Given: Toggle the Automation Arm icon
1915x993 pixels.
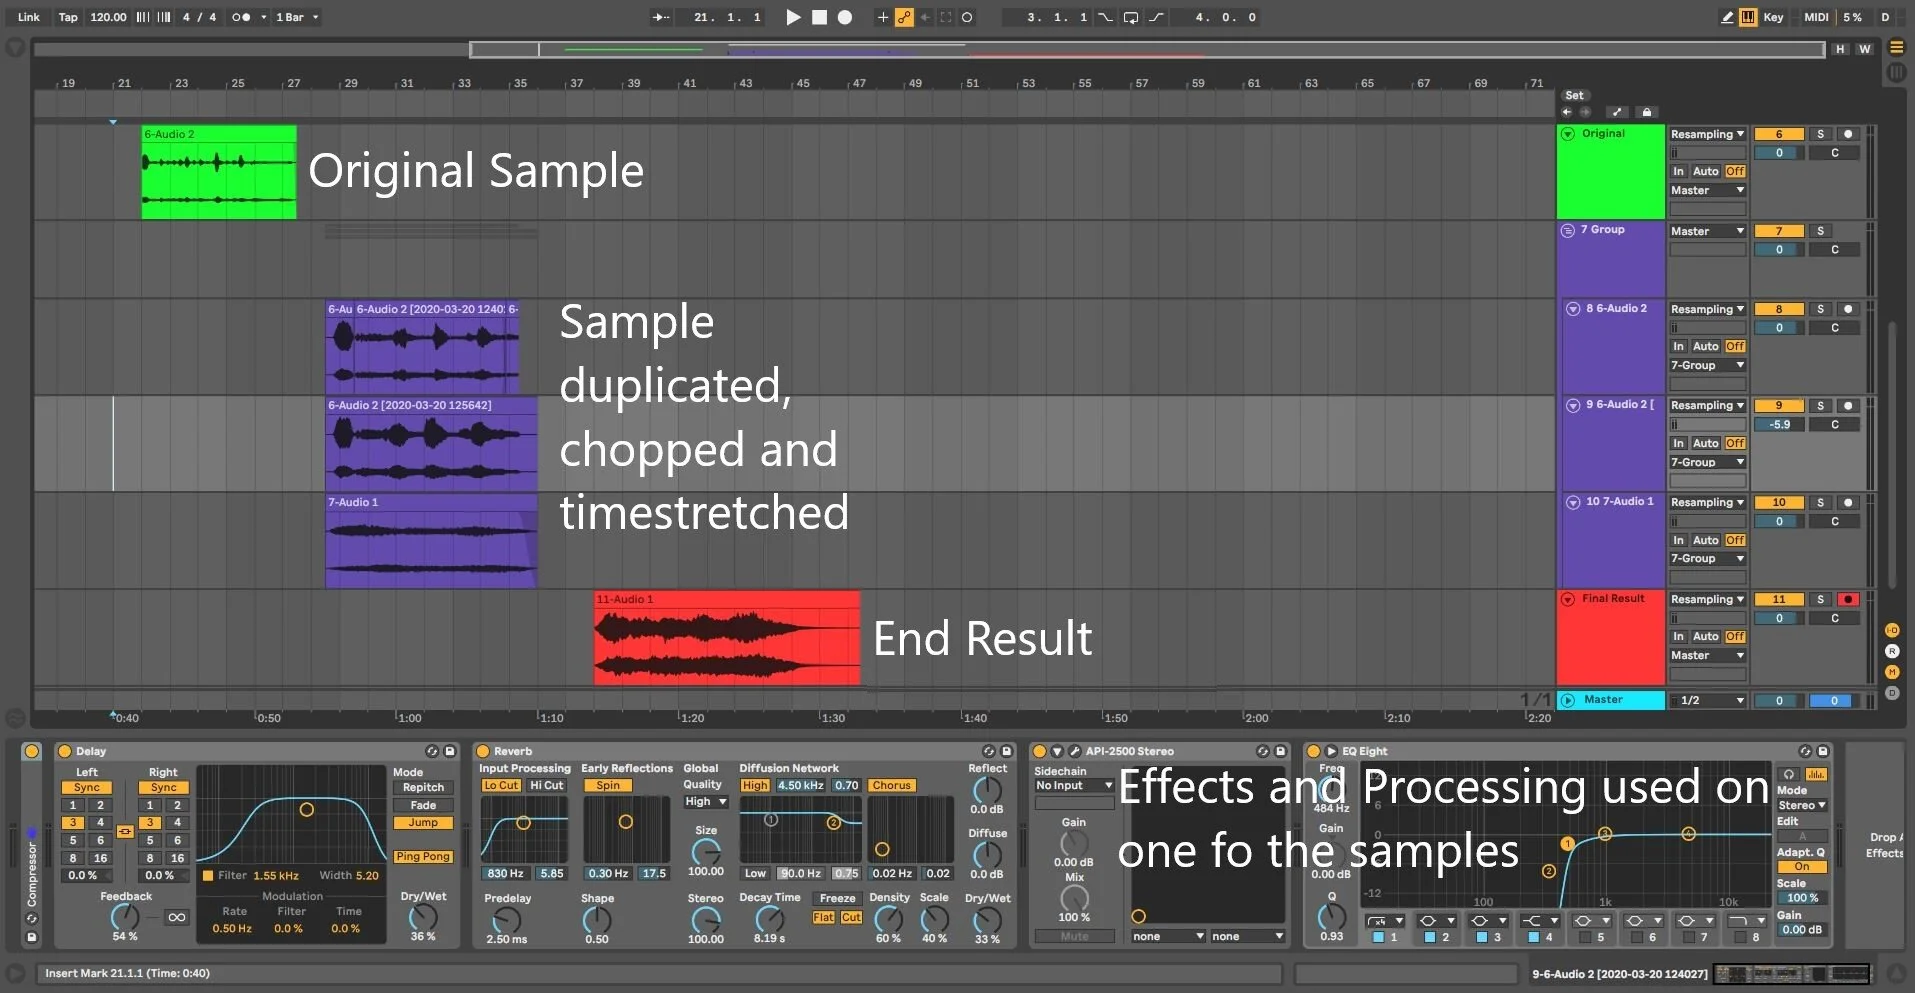Looking at the screenshot, I should [904, 17].
